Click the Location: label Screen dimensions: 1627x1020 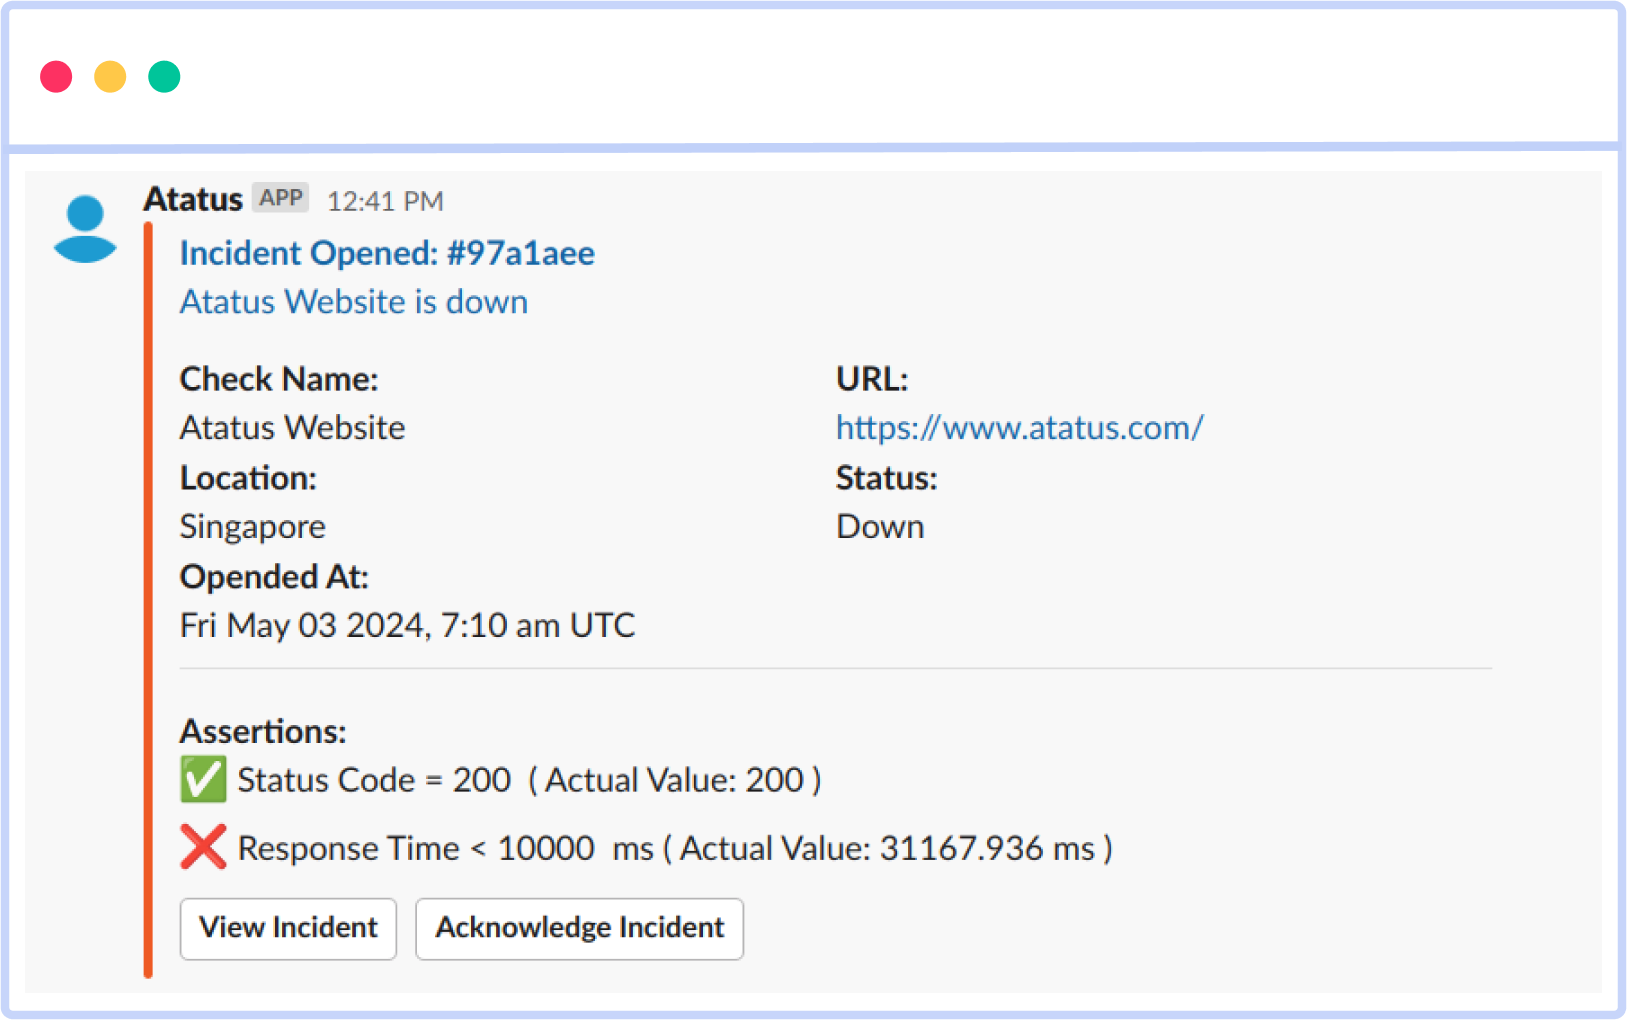click(248, 478)
